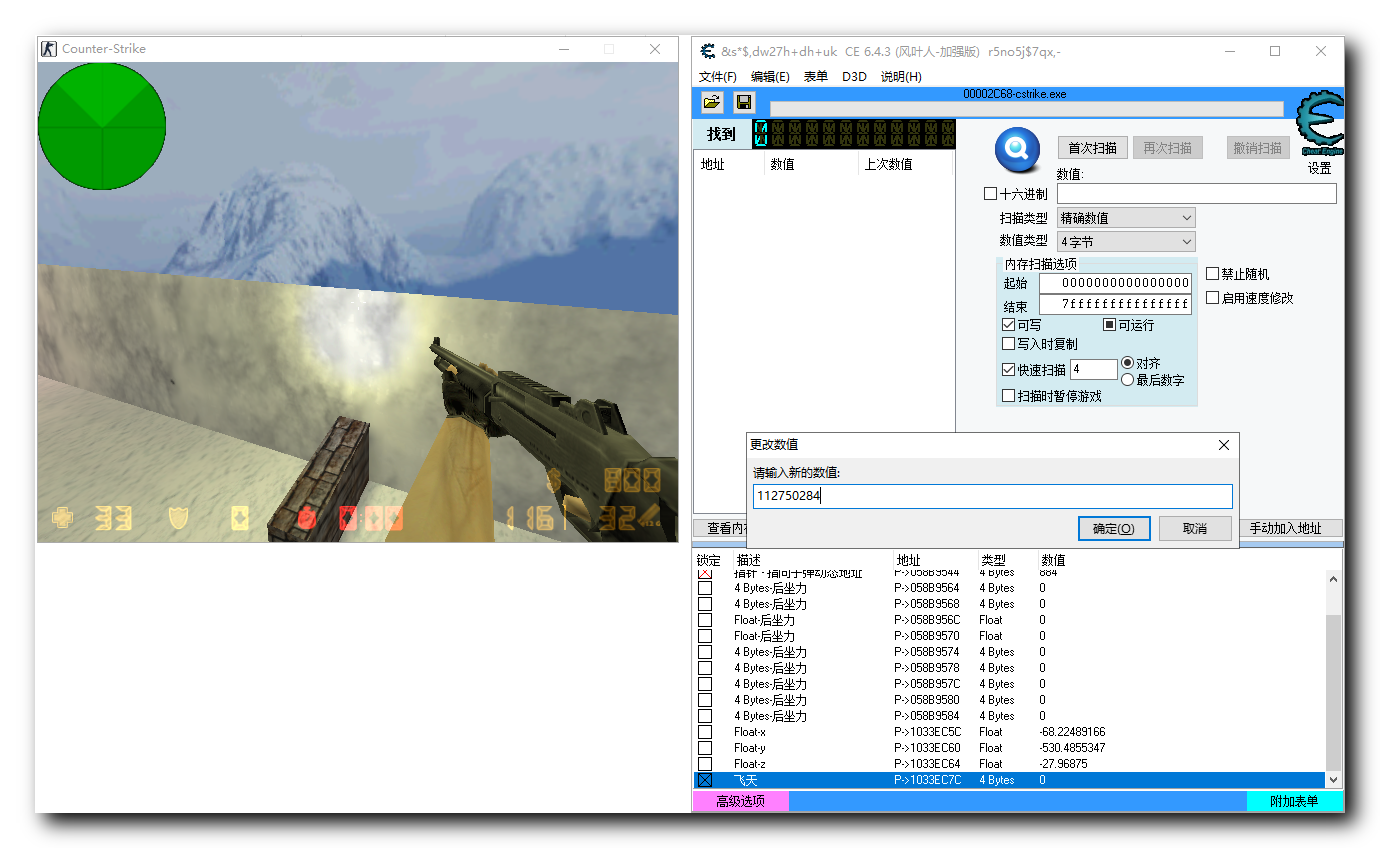The image size is (1380, 848).
Task: Click the new value input field
Action: [x=992, y=497]
